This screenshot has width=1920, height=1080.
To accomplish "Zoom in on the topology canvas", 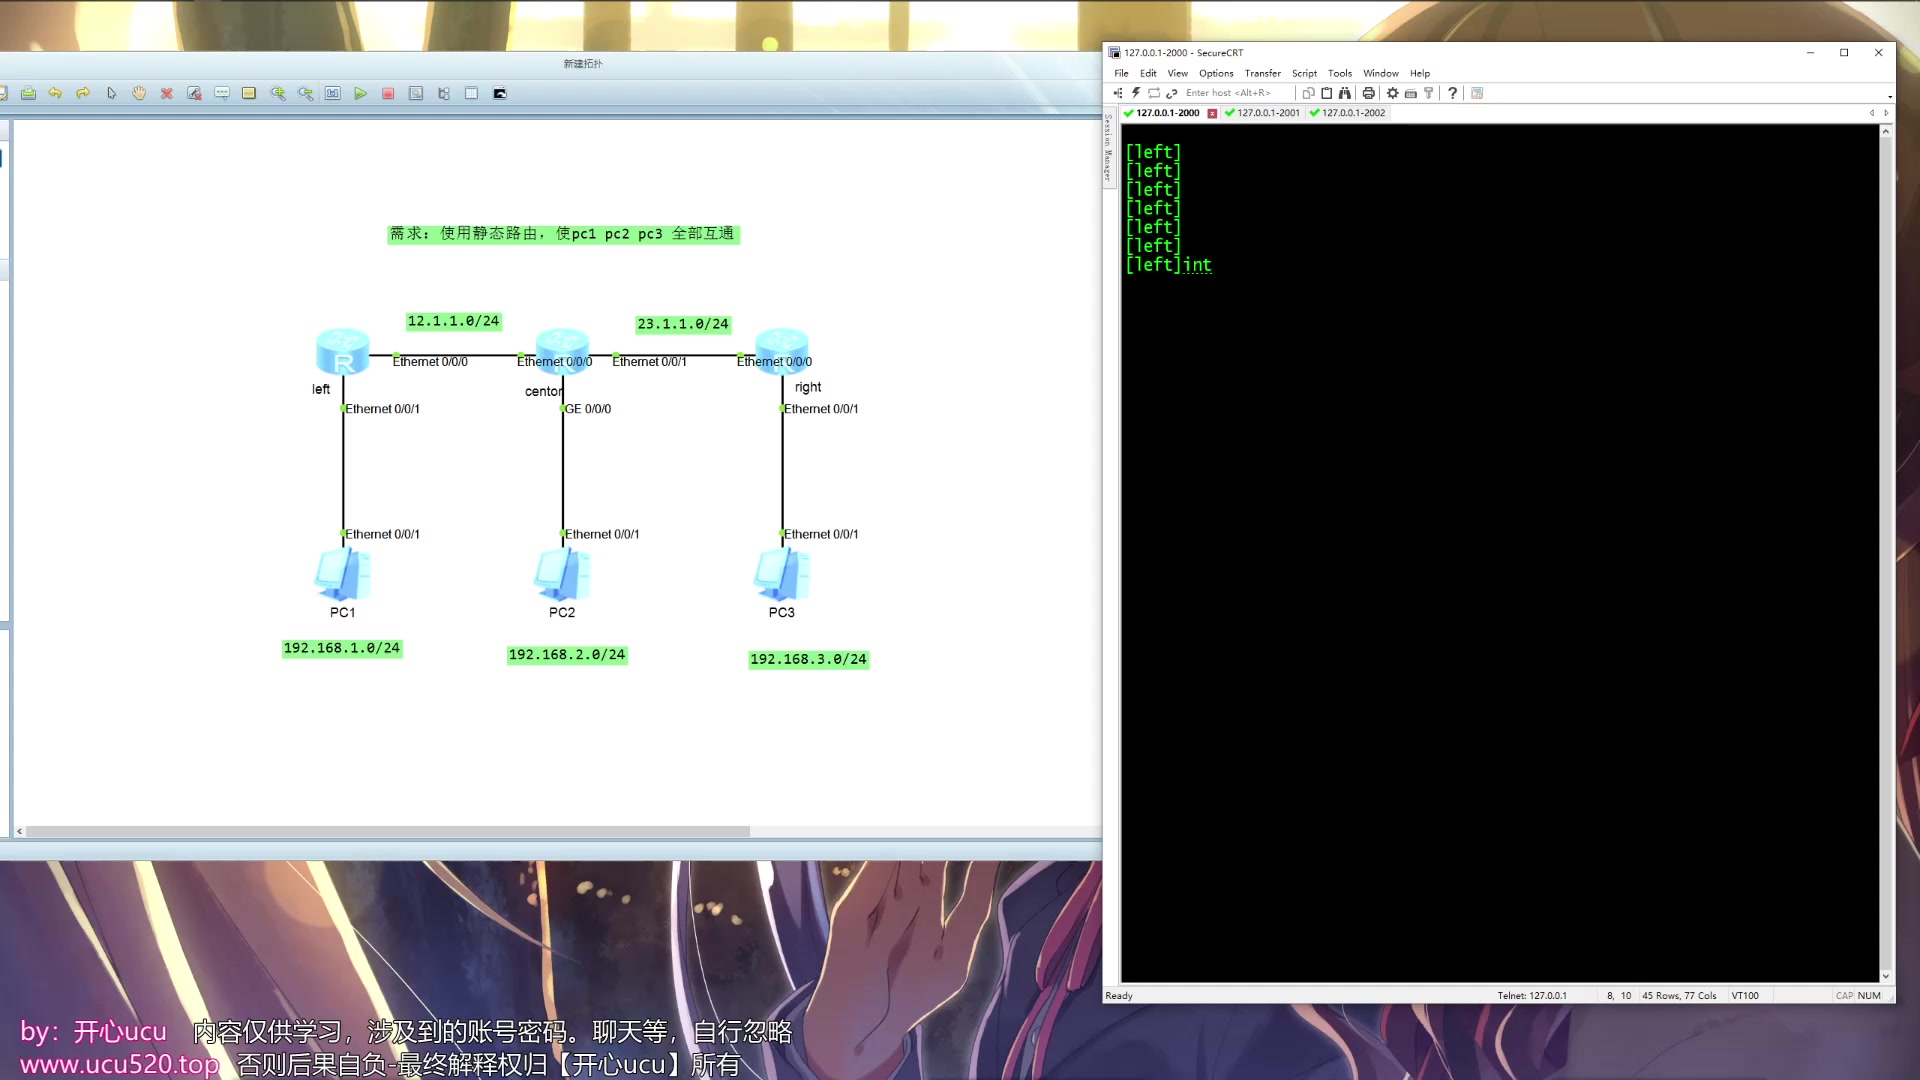I will point(278,93).
